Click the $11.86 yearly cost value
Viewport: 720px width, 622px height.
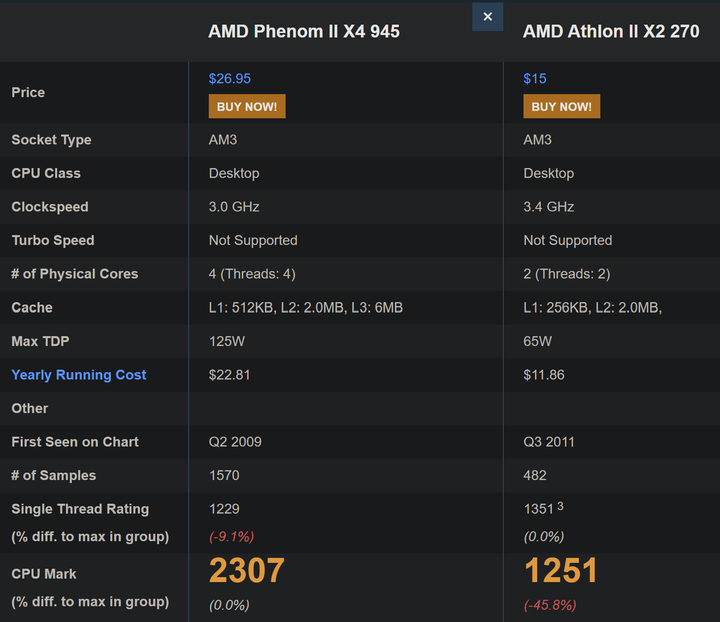[544, 375]
